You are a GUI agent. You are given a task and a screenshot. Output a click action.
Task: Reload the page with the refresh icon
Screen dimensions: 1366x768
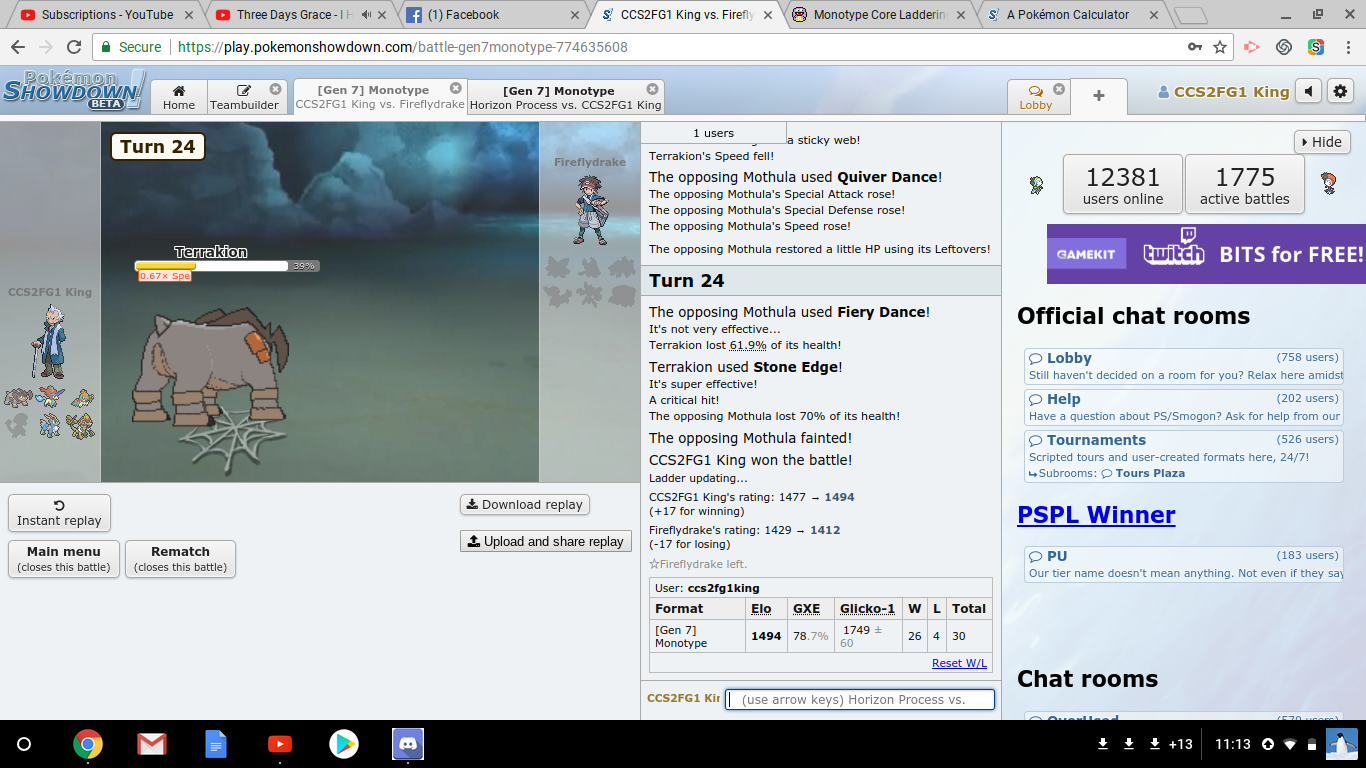(x=74, y=47)
